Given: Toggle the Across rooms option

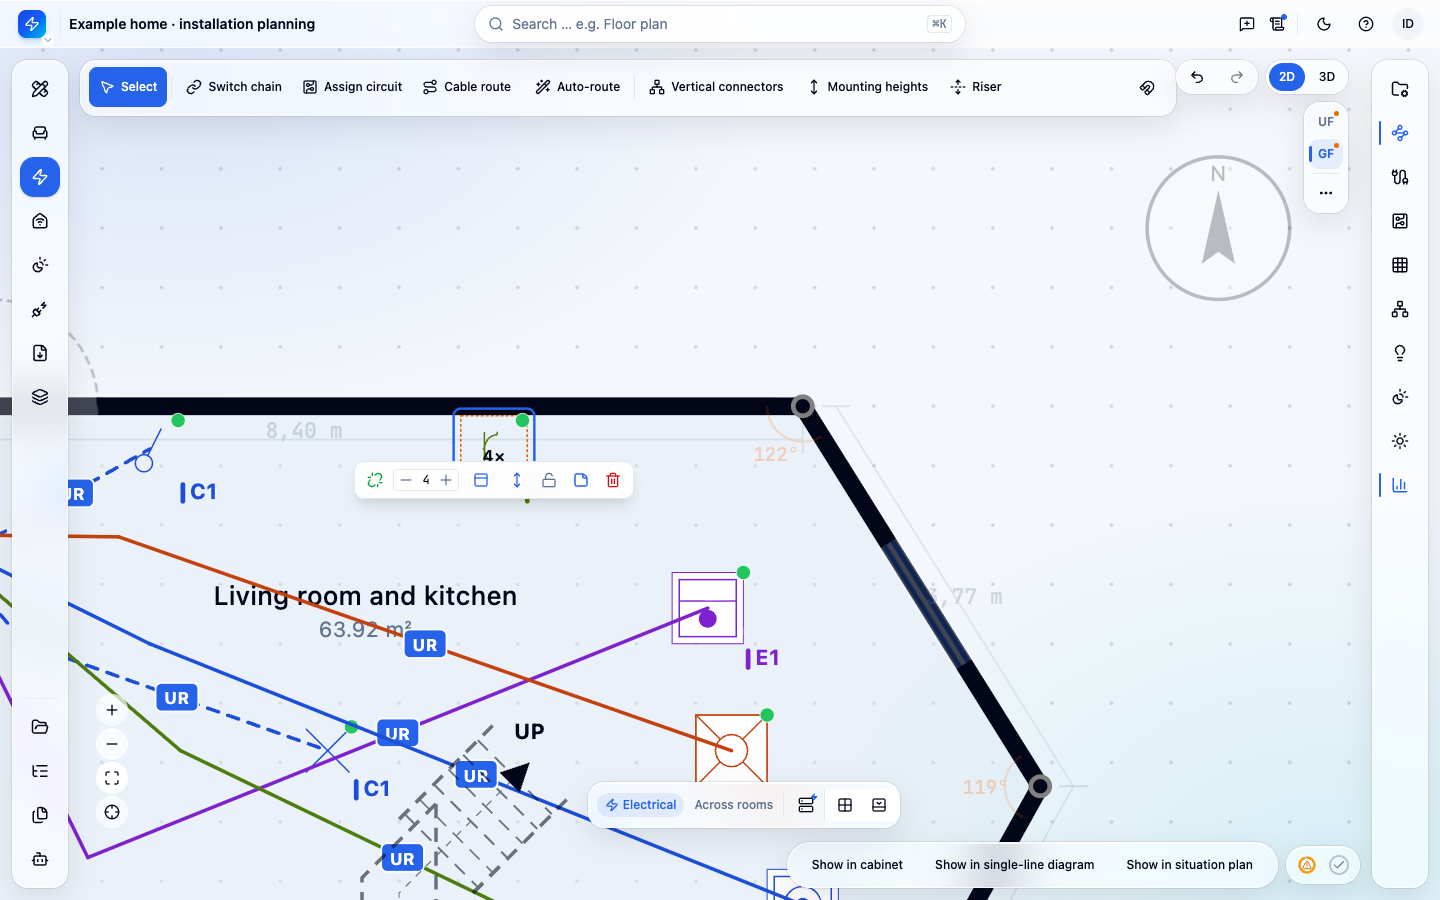Looking at the screenshot, I should click(x=734, y=805).
